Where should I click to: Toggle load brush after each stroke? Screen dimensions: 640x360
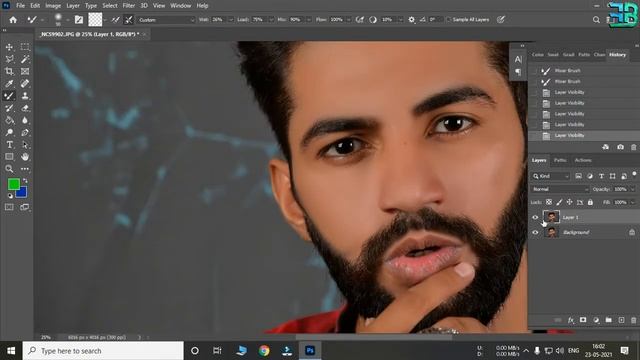(116, 20)
